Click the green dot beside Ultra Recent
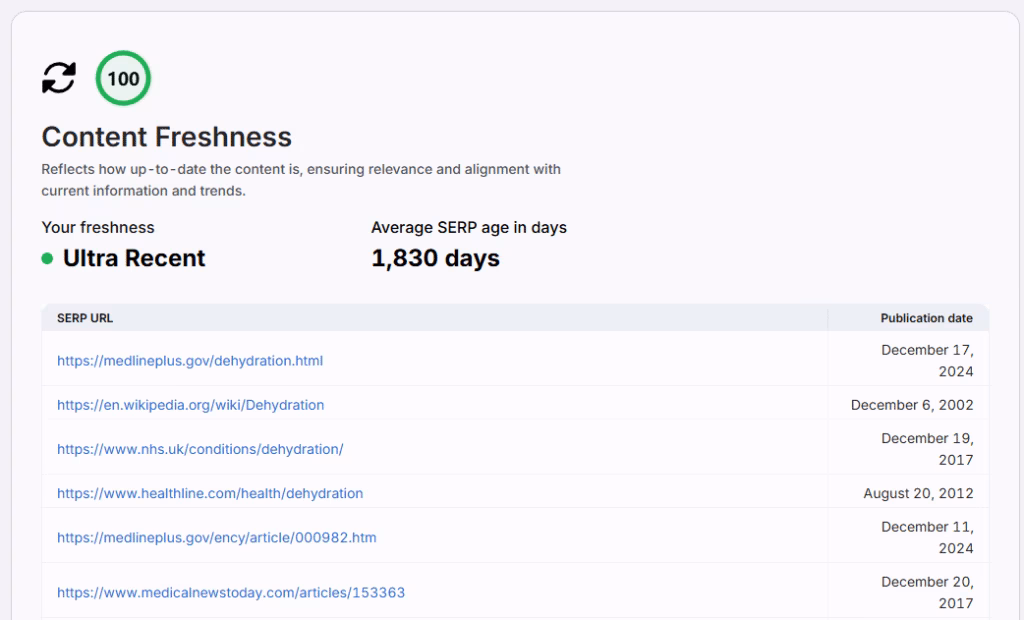Viewport: 1024px width, 620px height. click(x=47, y=258)
